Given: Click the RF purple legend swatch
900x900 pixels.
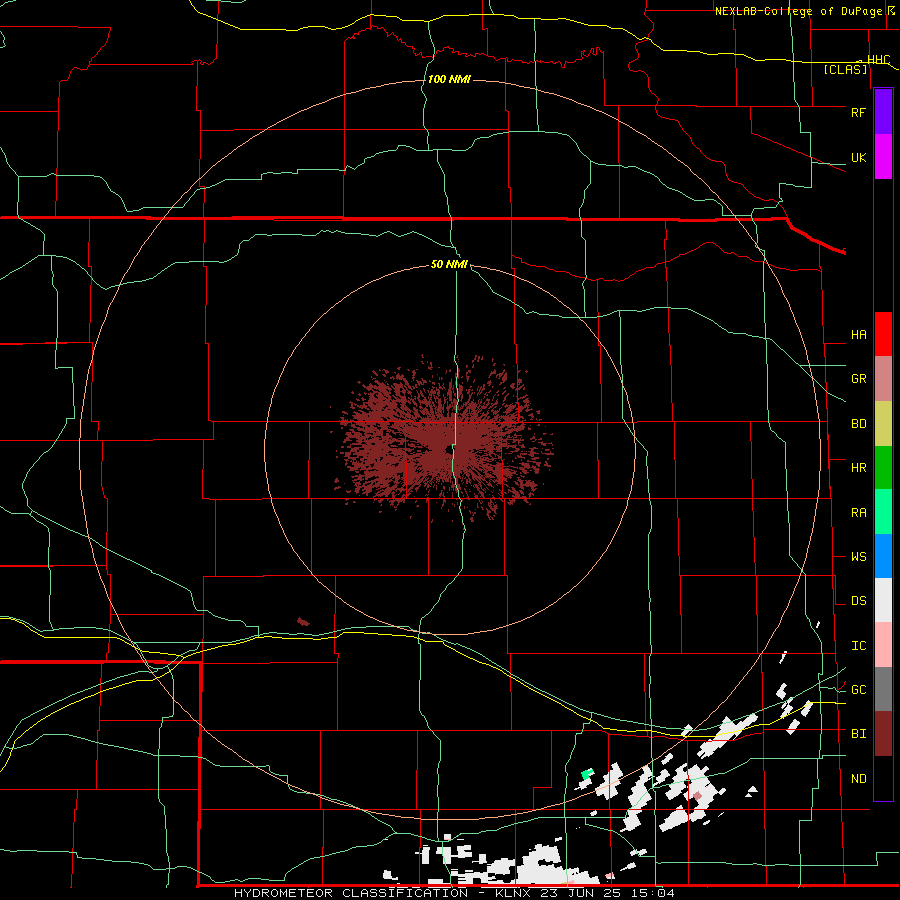Looking at the screenshot, I should 883,111.
